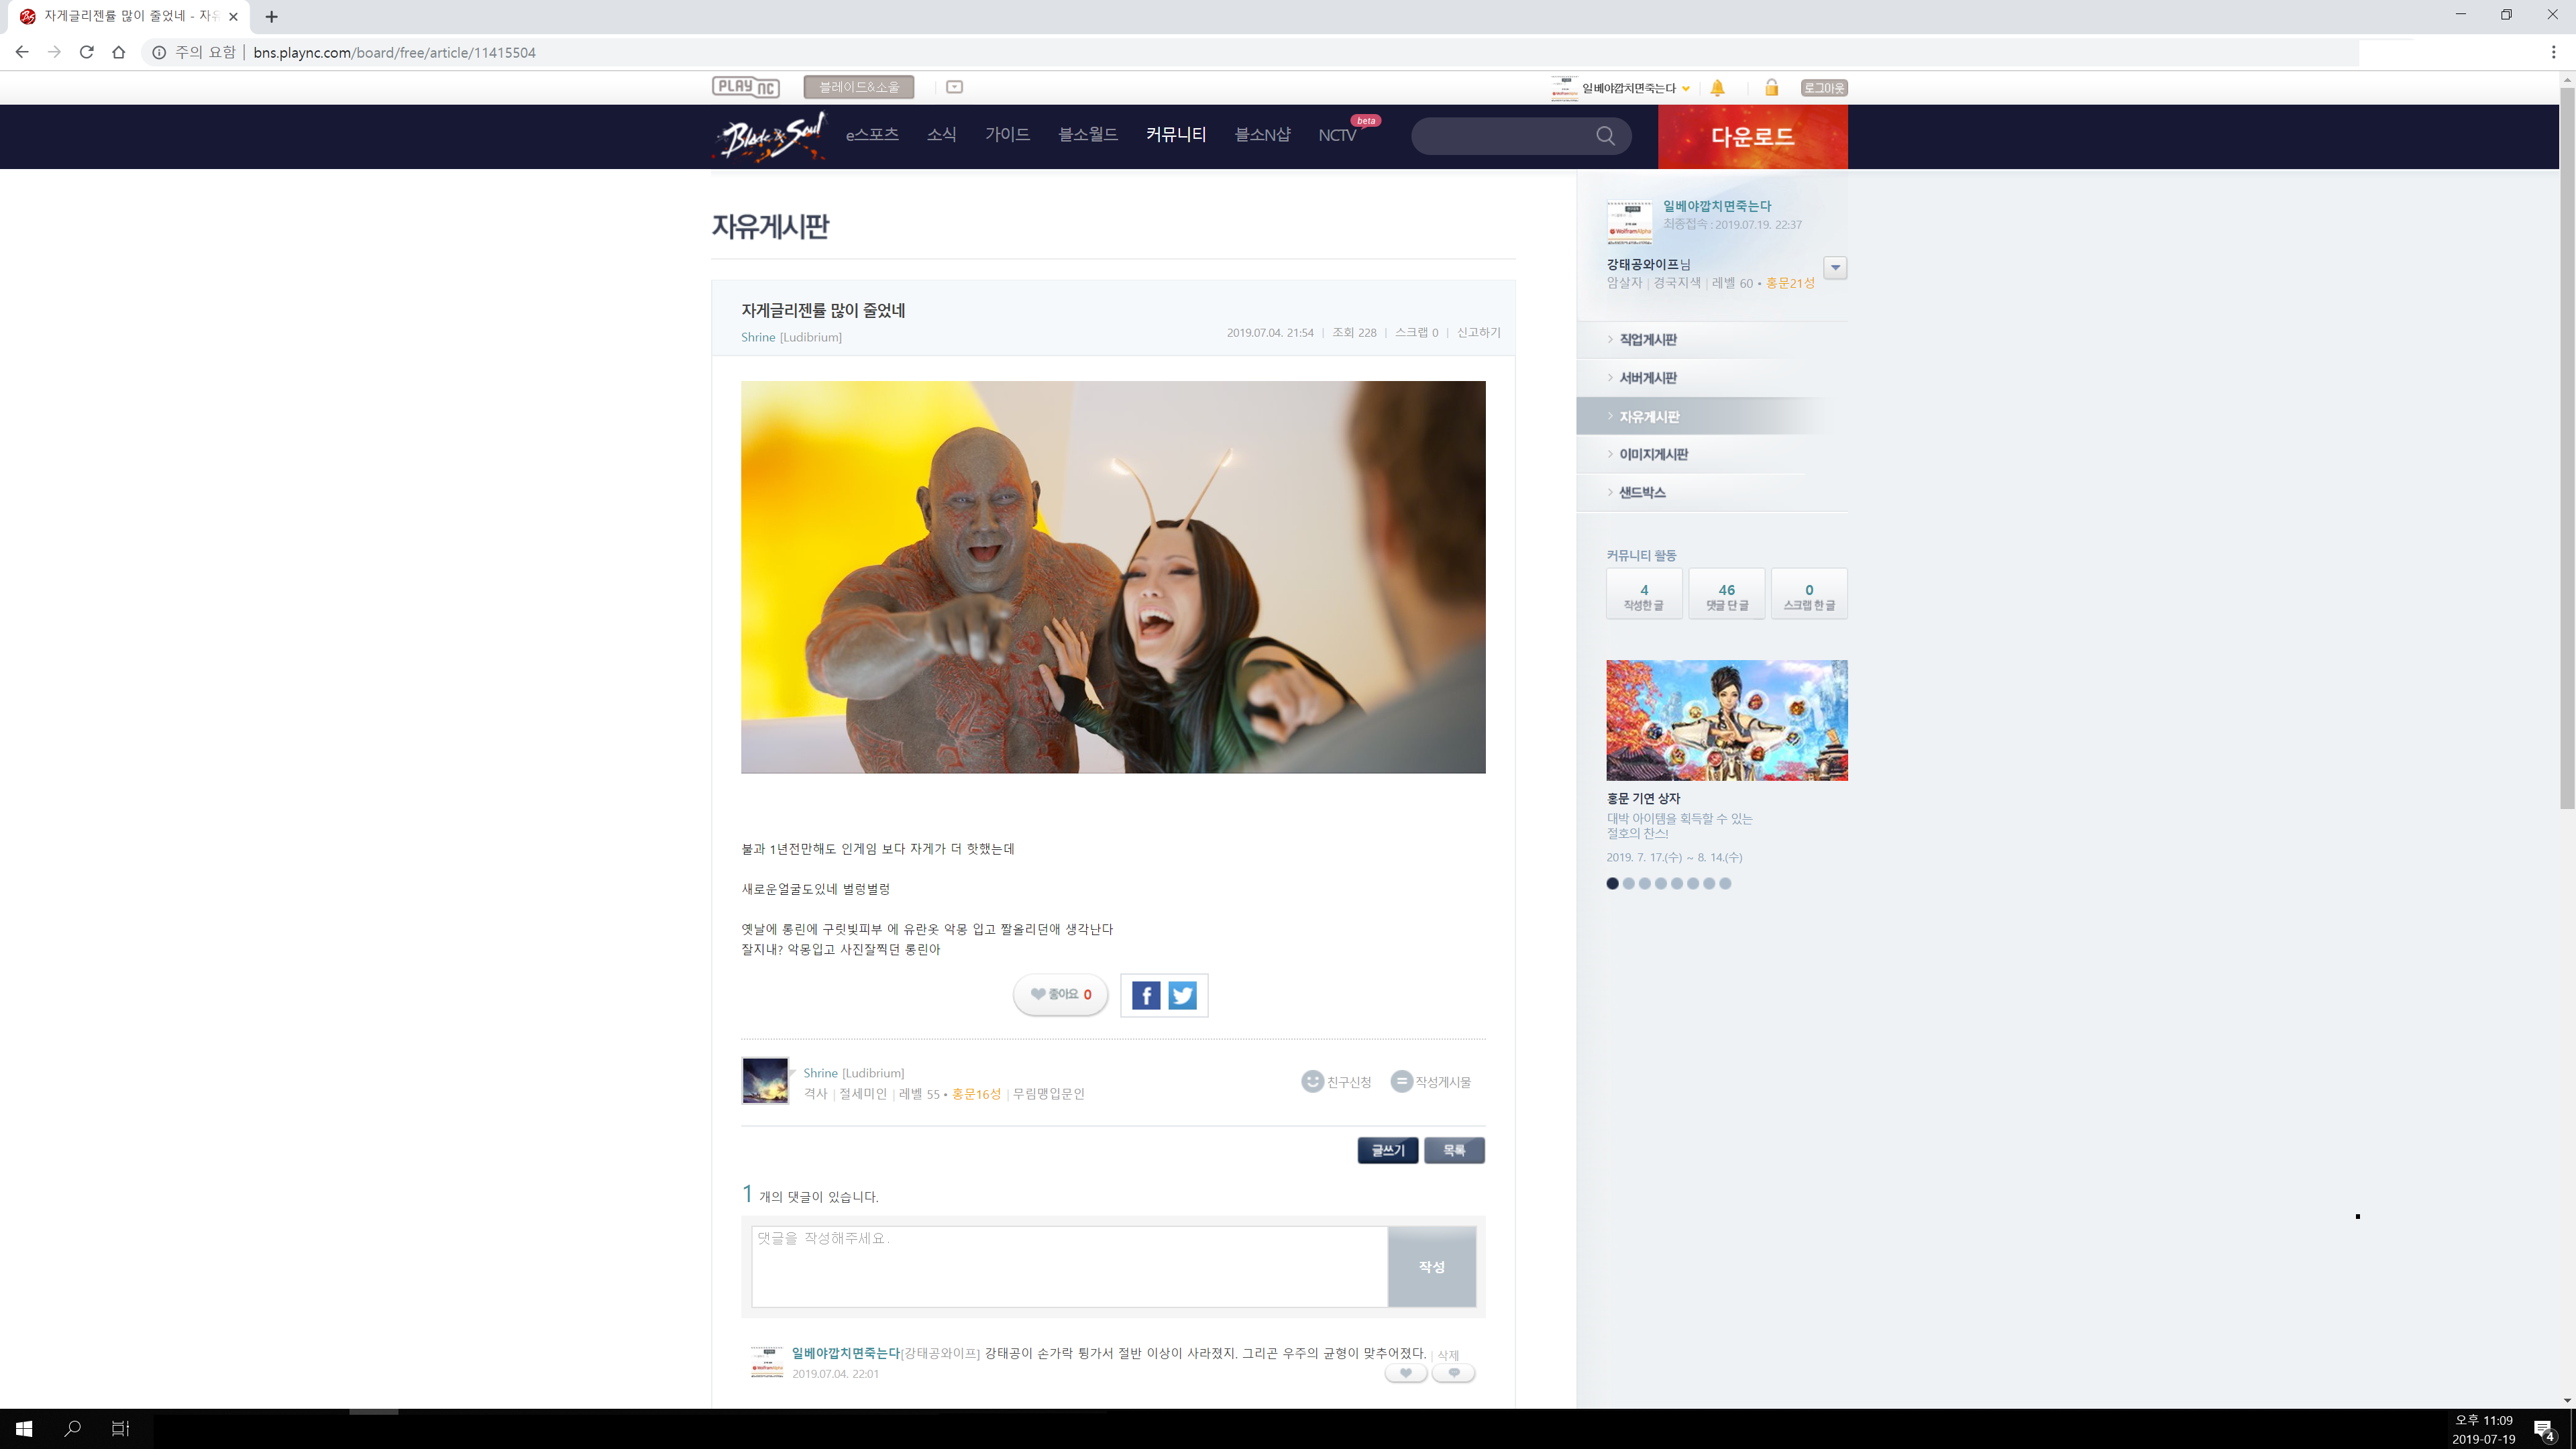The image size is (2576, 1449).
Task: Toggle the 좋아요 like button
Action: [x=1060, y=994]
